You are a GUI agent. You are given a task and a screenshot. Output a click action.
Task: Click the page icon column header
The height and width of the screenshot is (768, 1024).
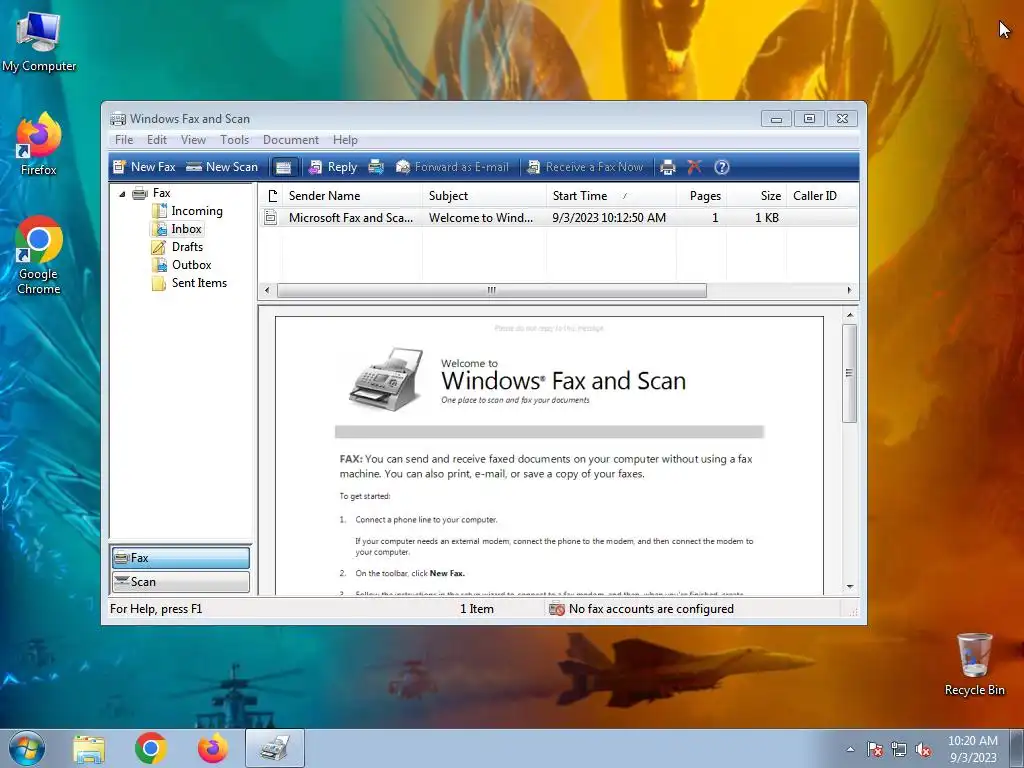[271, 196]
